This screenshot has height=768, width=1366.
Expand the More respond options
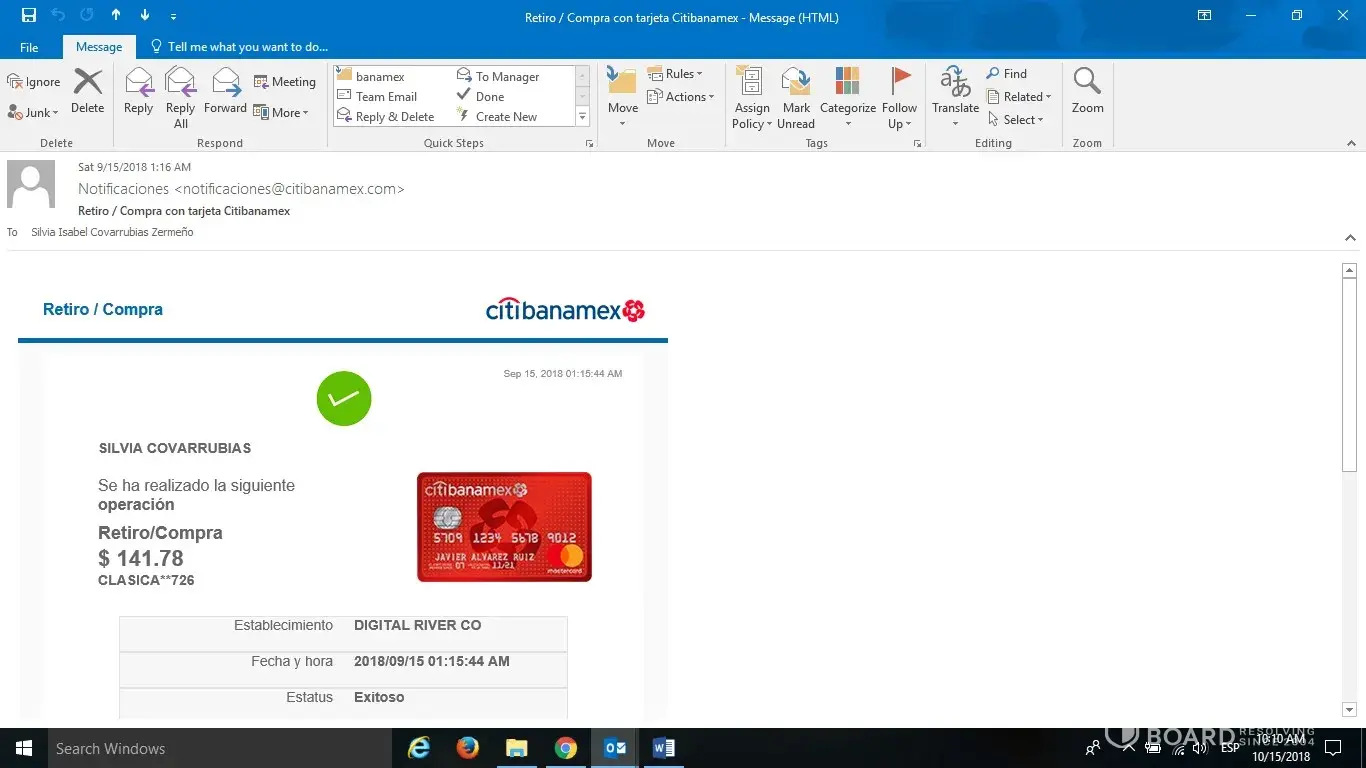pyautogui.click(x=282, y=113)
